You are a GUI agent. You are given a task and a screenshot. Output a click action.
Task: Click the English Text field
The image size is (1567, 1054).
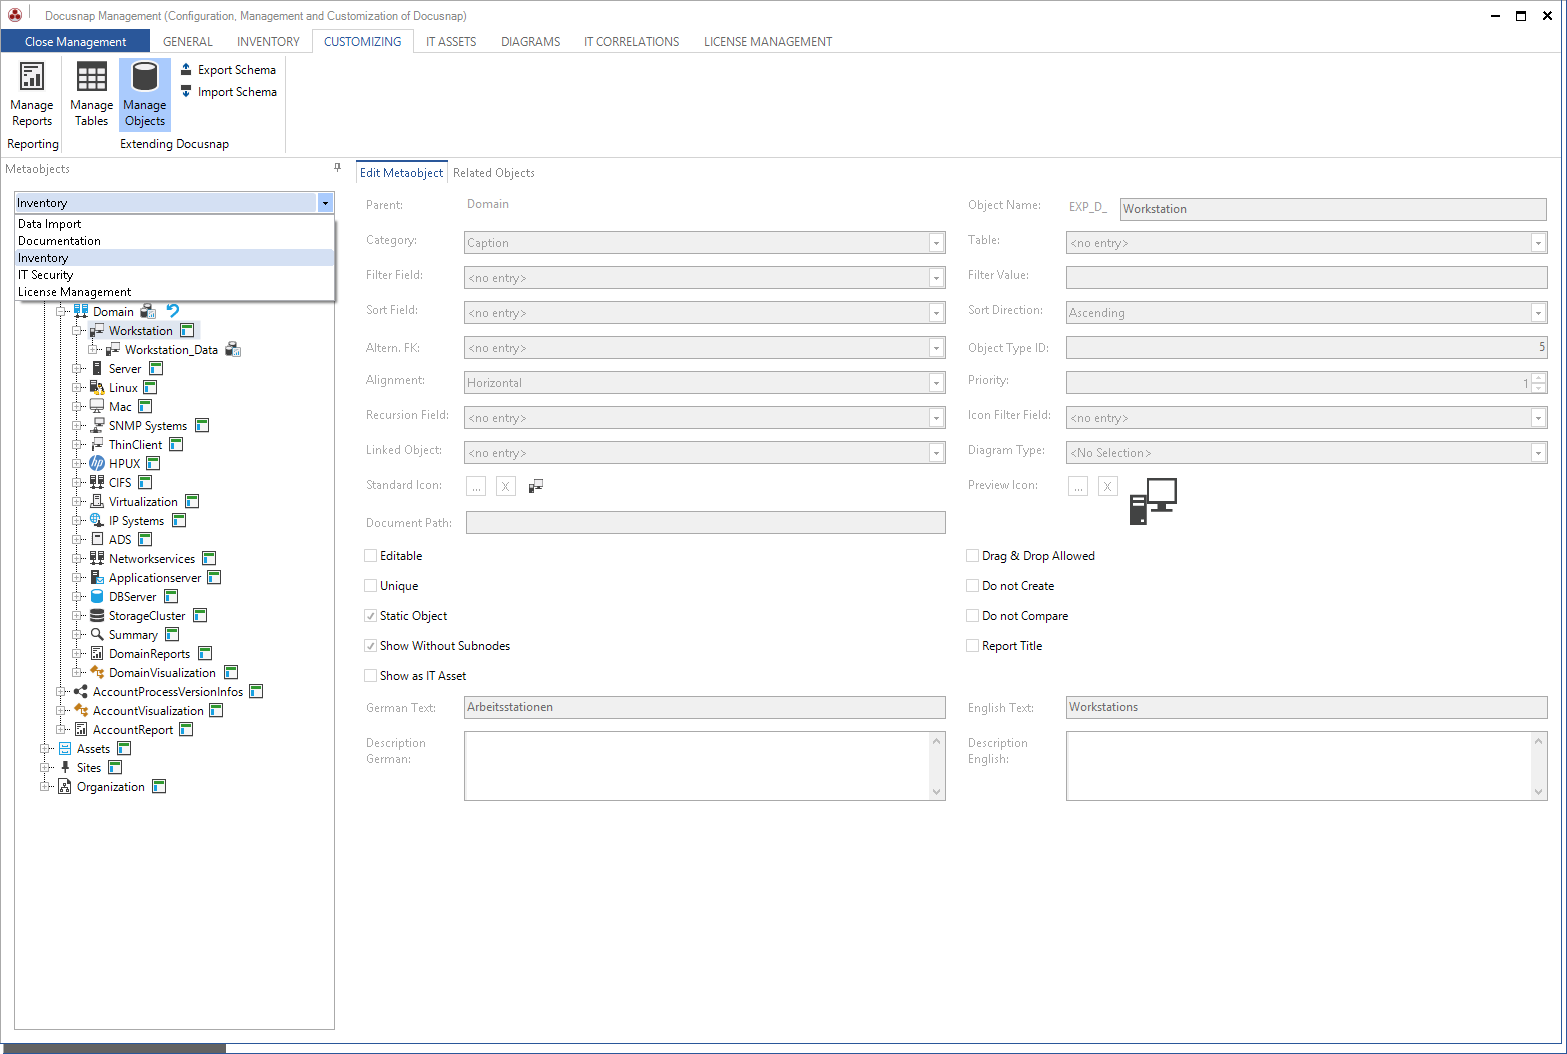pyautogui.click(x=1306, y=707)
